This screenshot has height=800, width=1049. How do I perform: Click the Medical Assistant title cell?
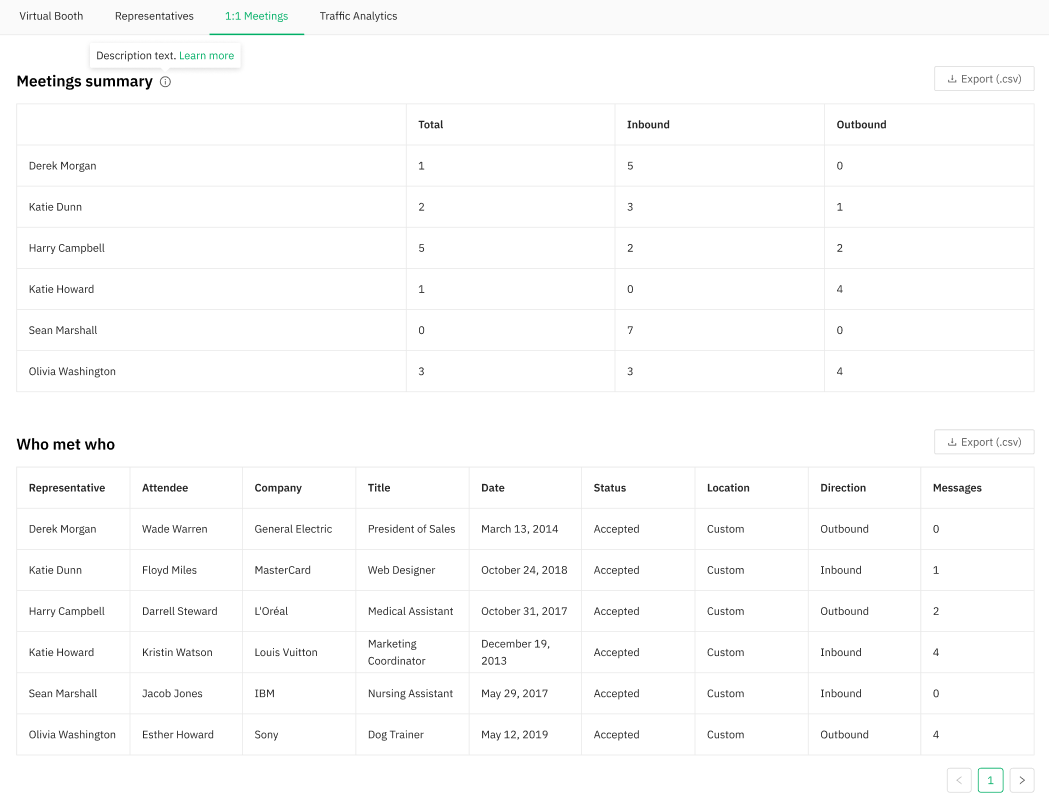tap(410, 611)
